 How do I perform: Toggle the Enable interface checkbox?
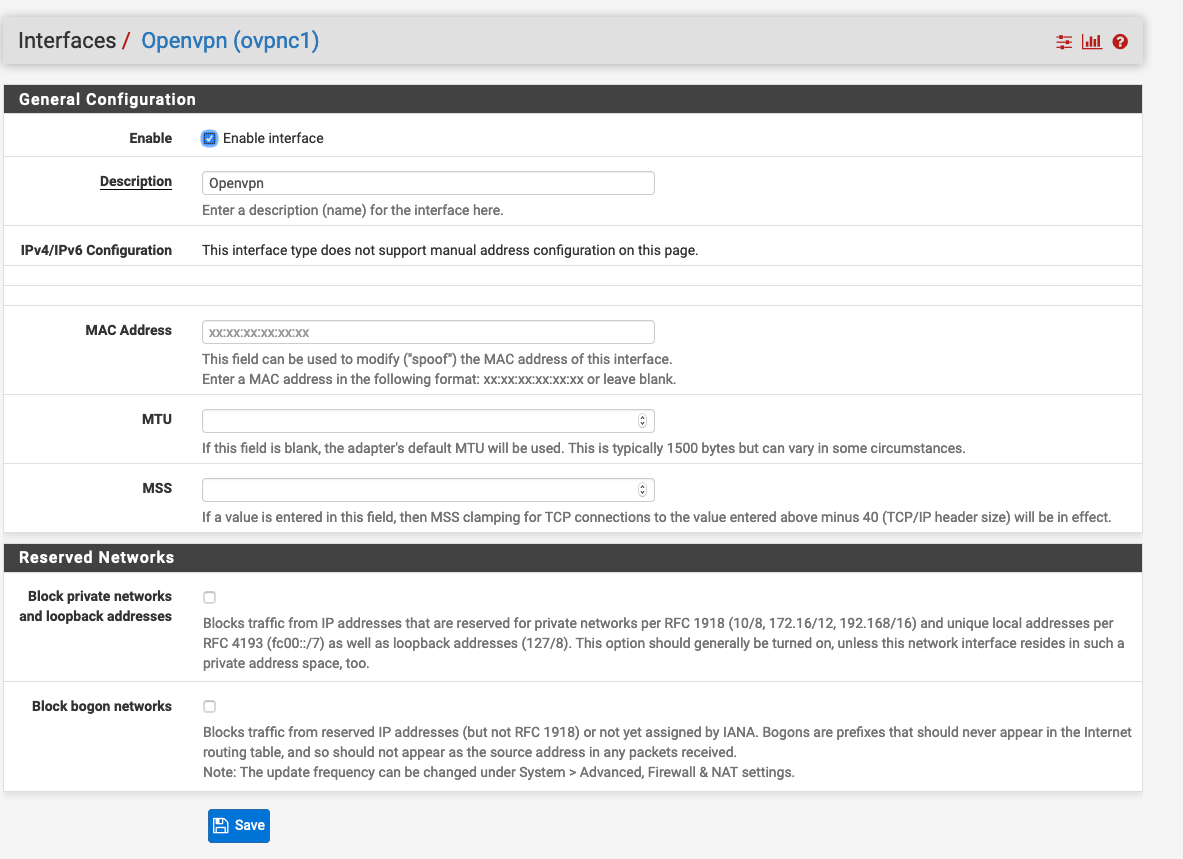[x=209, y=138]
